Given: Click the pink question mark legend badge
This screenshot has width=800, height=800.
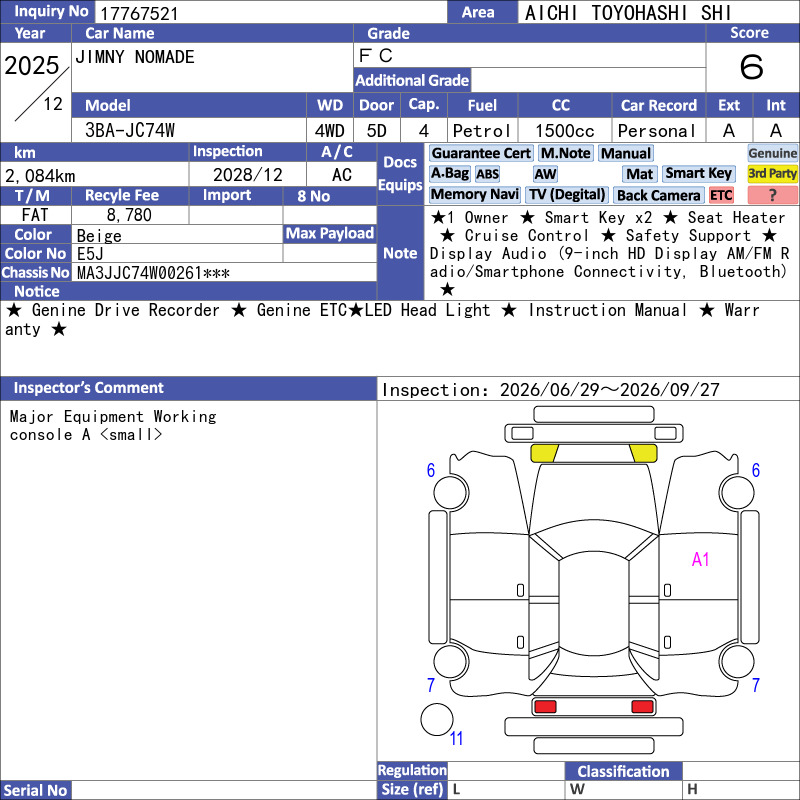Looking at the screenshot, I should click(x=772, y=195).
